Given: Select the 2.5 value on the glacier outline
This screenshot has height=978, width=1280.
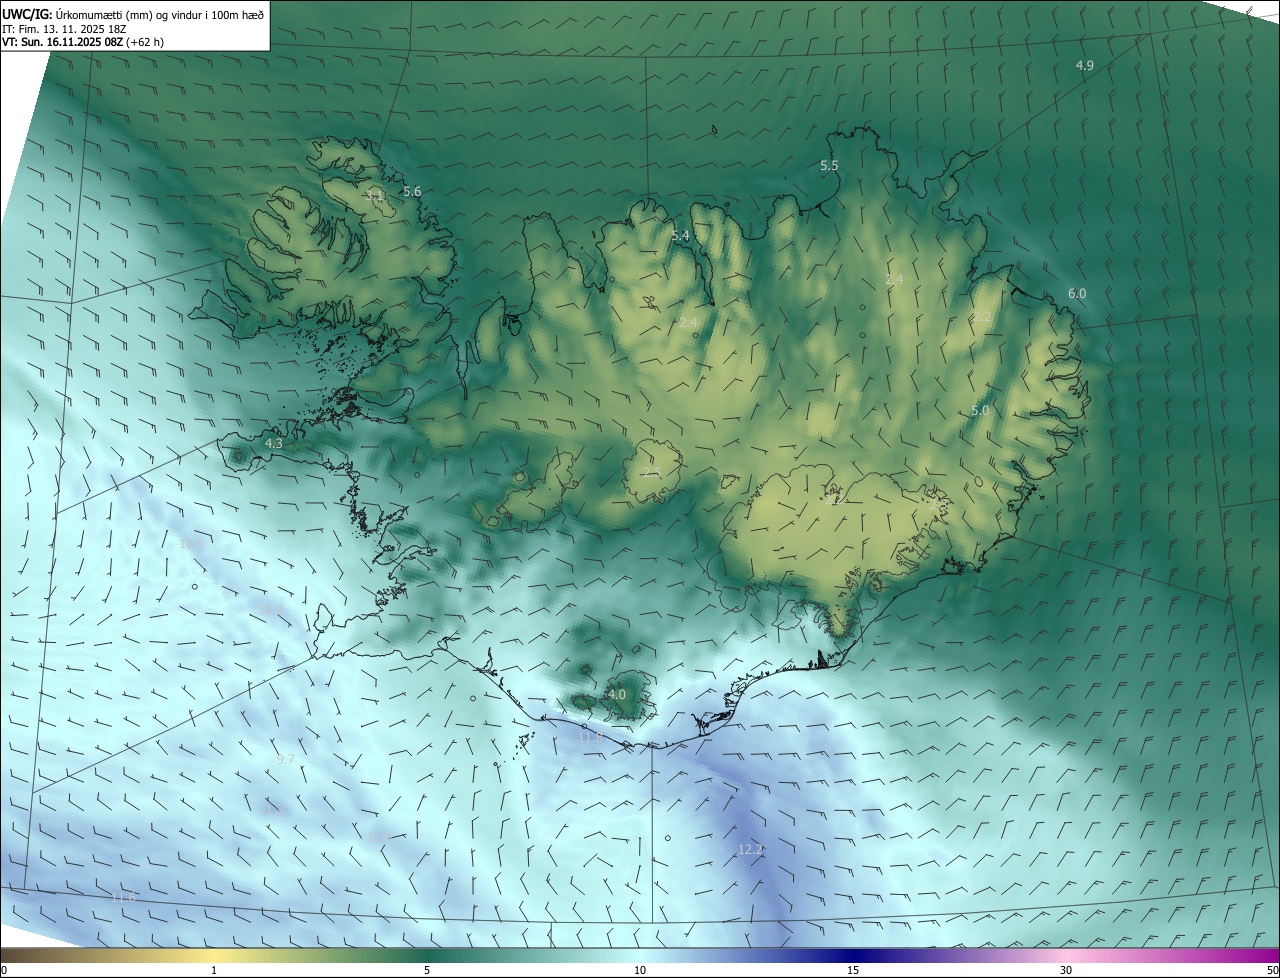Looking at the screenshot, I should (652, 472).
